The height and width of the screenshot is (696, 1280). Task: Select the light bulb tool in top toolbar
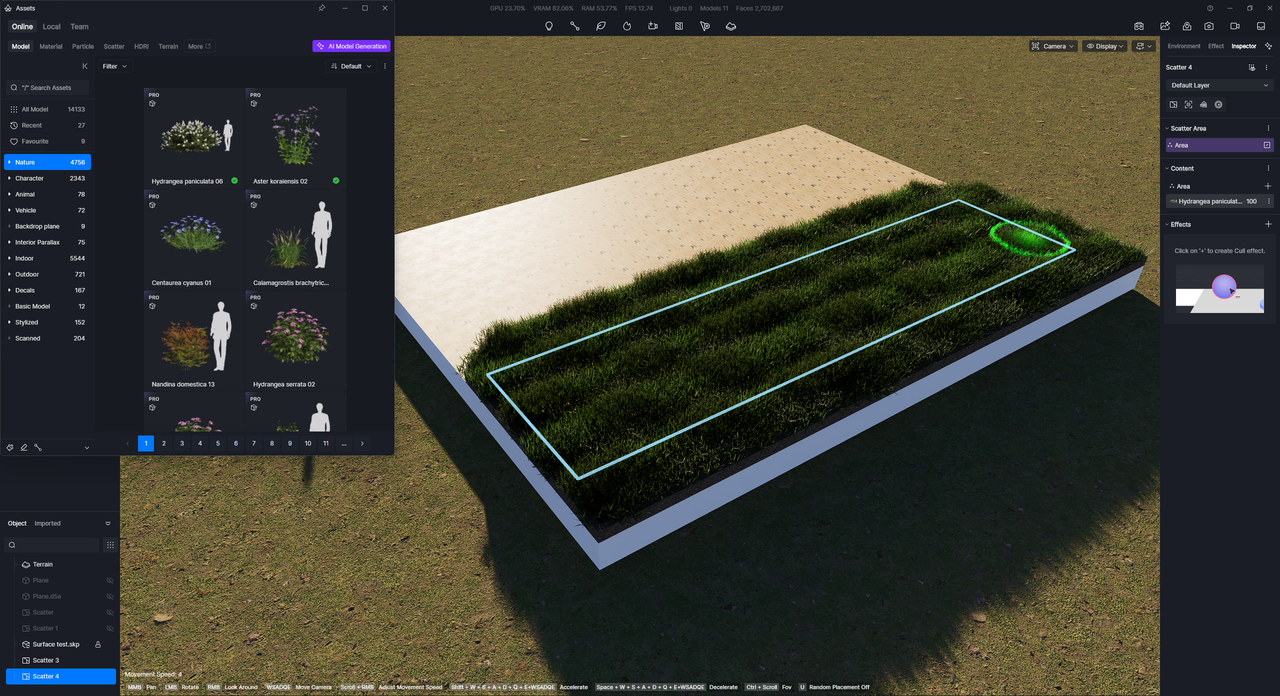549,26
